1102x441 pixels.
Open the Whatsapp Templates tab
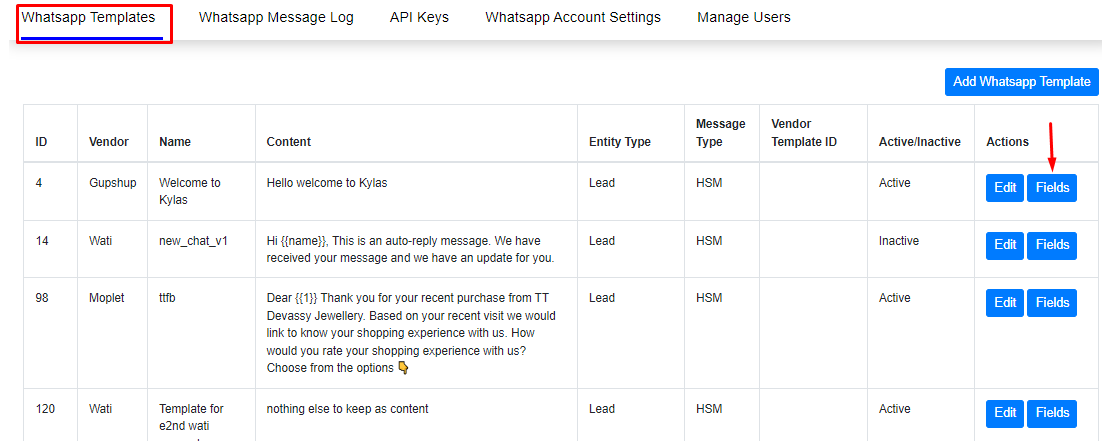click(88, 17)
